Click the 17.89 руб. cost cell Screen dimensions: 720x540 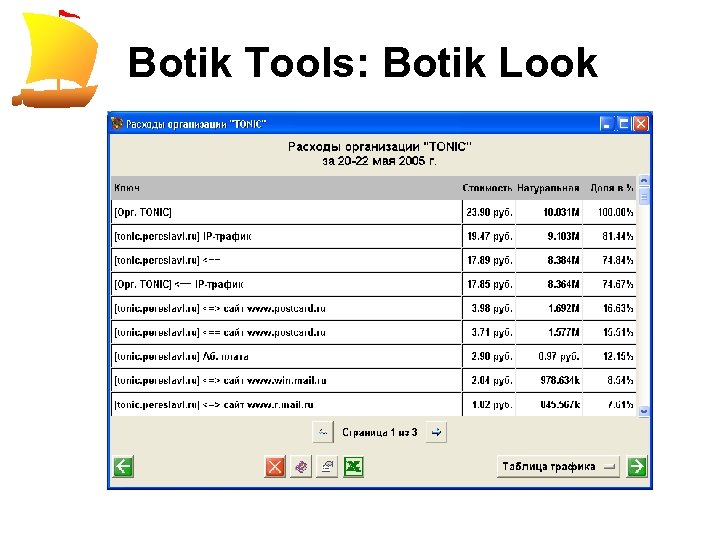(x=489, y=260)
